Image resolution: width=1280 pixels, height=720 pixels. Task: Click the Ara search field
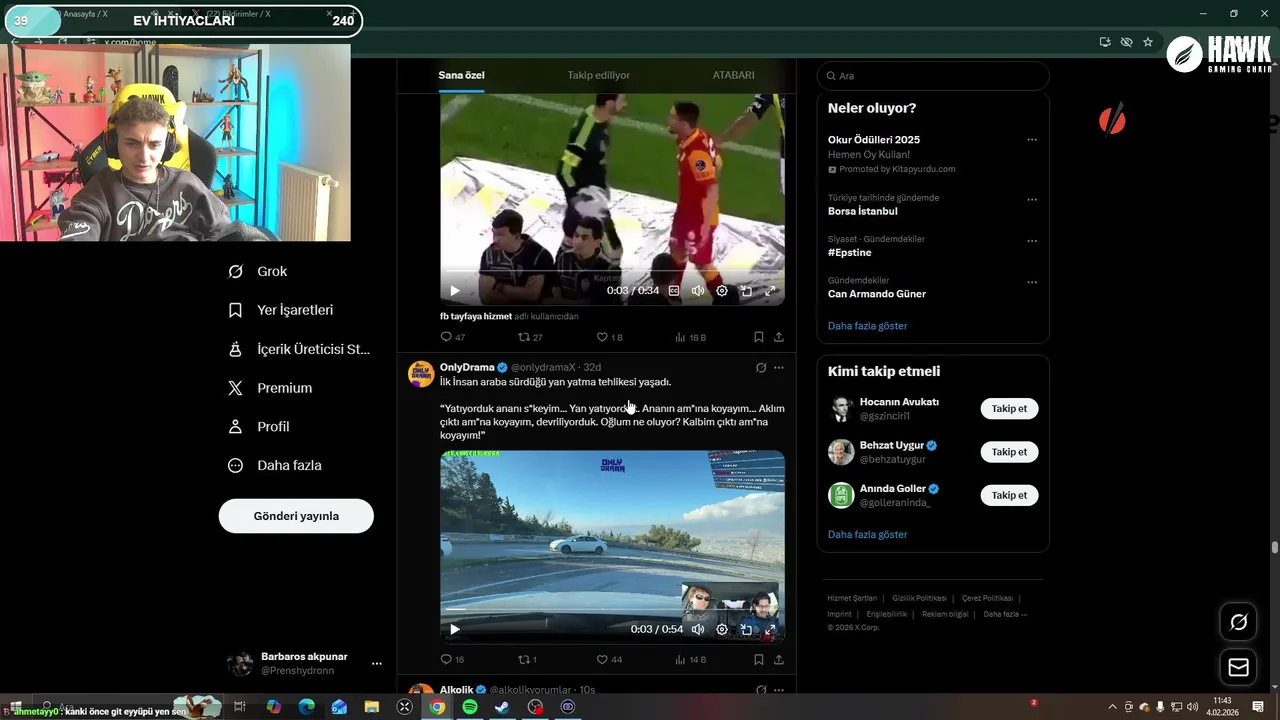tap(933, 76)
